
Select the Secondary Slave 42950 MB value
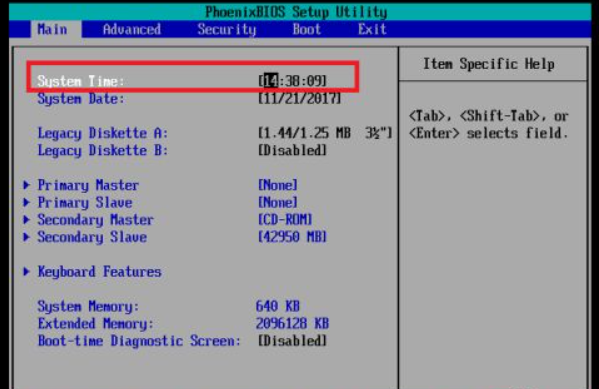point(293,237)
